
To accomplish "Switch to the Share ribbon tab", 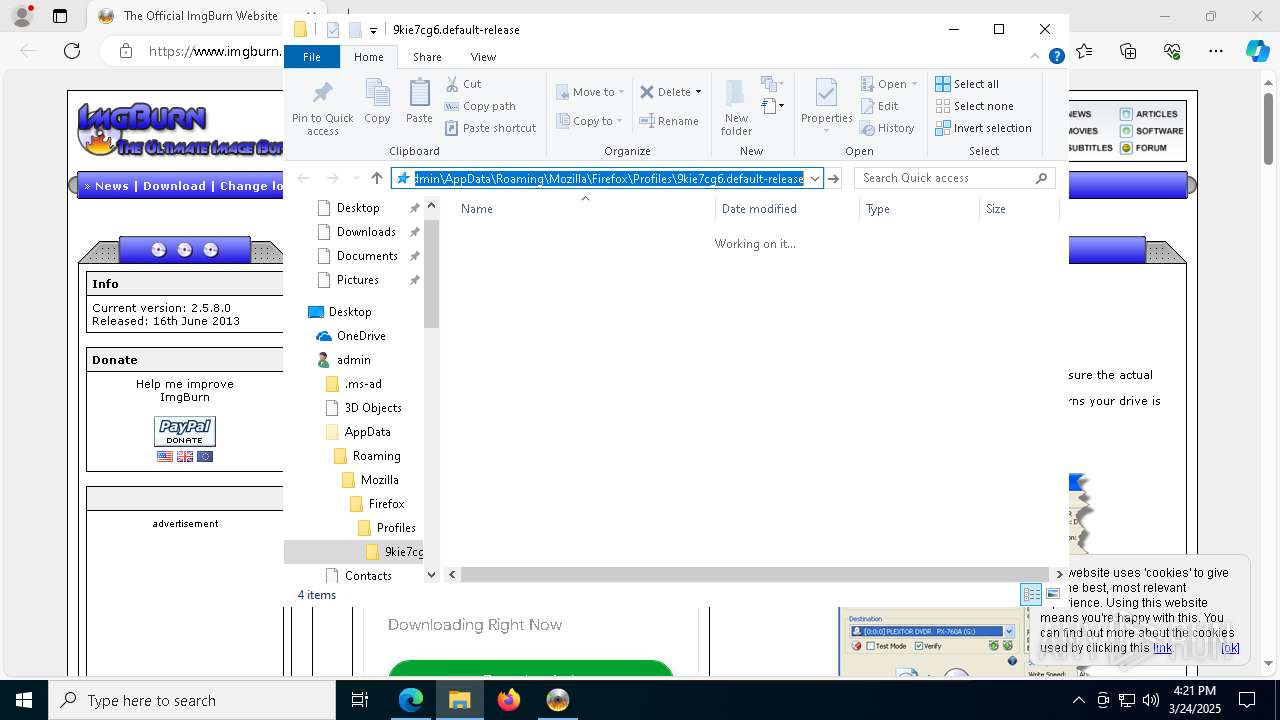I will (427, 57).
